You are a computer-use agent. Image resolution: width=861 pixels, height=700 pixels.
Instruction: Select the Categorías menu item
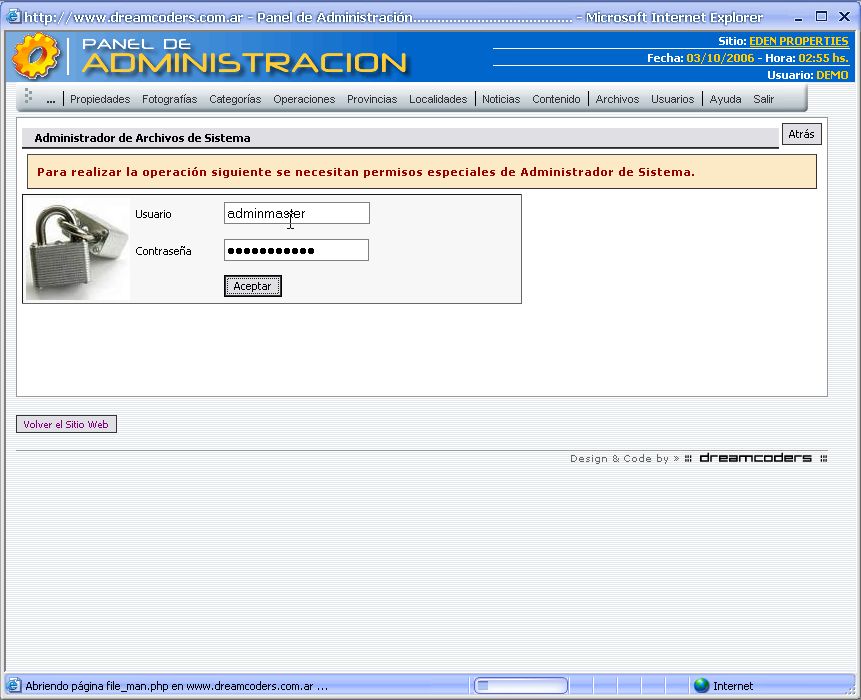point(235,99)
